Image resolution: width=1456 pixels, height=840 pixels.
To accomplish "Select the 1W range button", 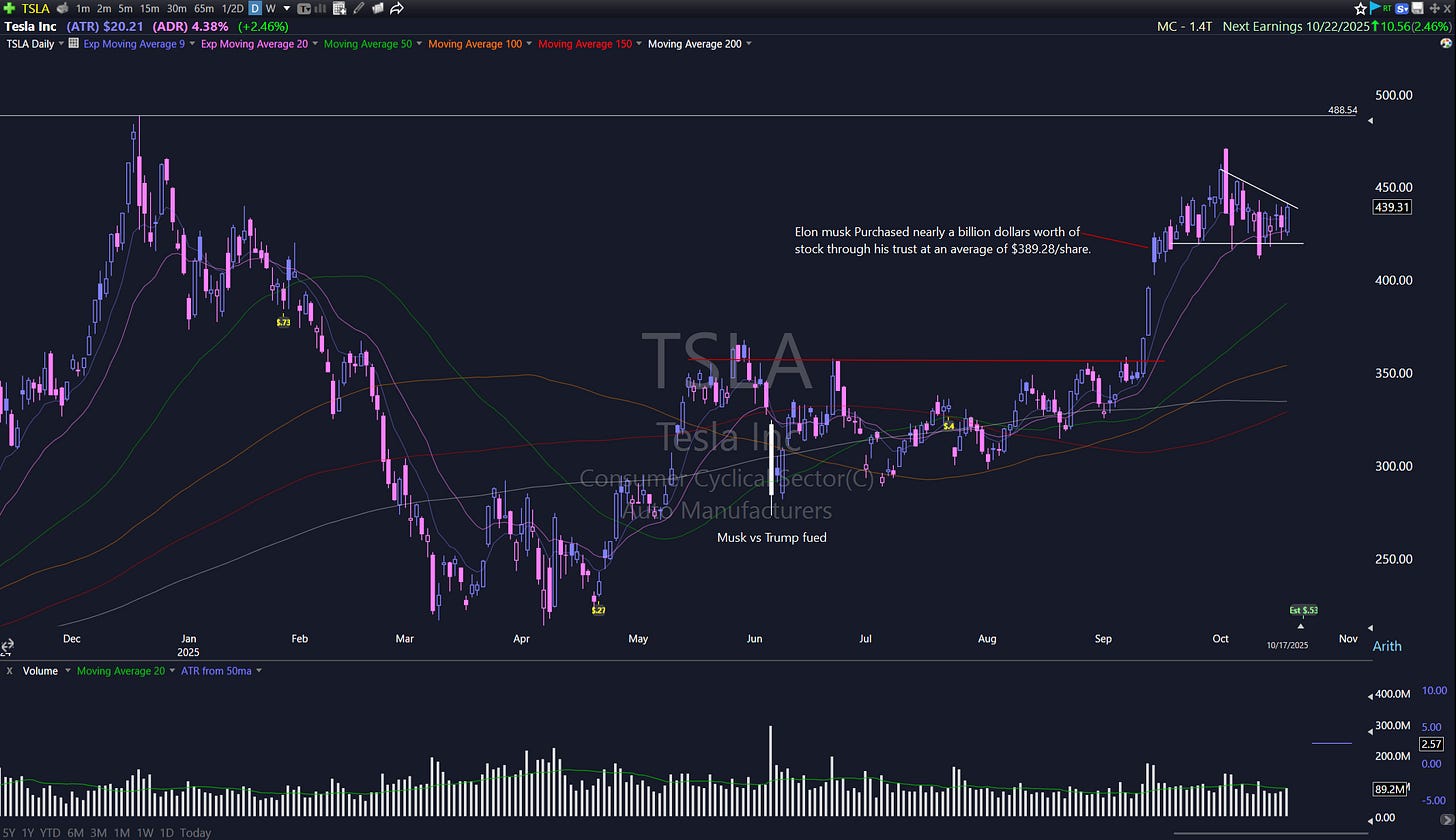I will tap(145, 833).
